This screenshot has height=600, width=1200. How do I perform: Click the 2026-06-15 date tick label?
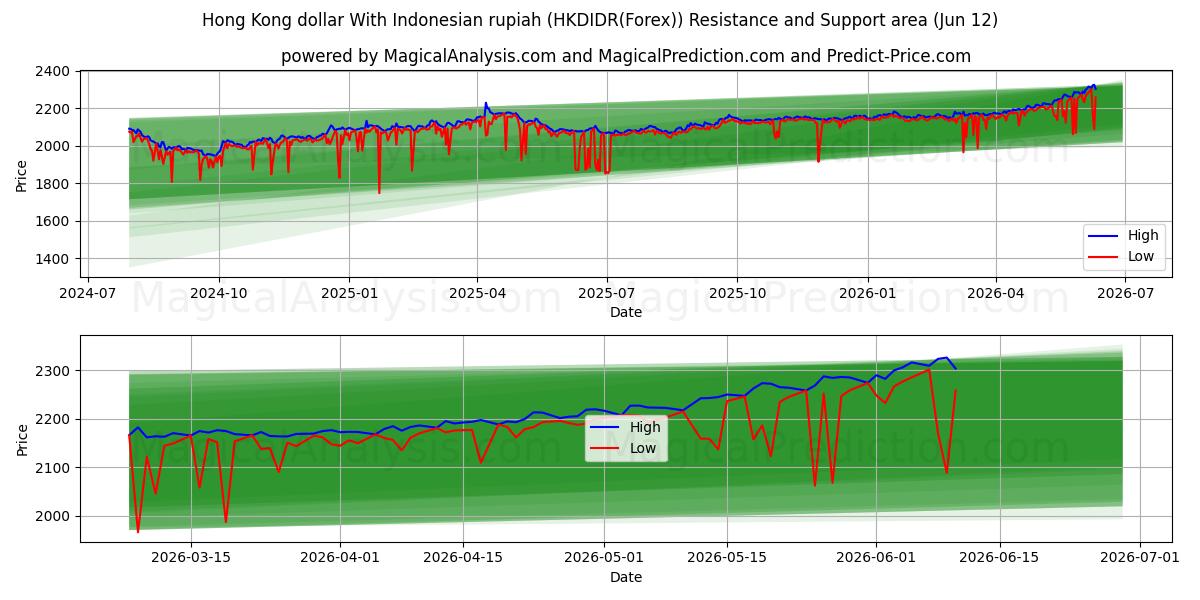(1000, 559)
